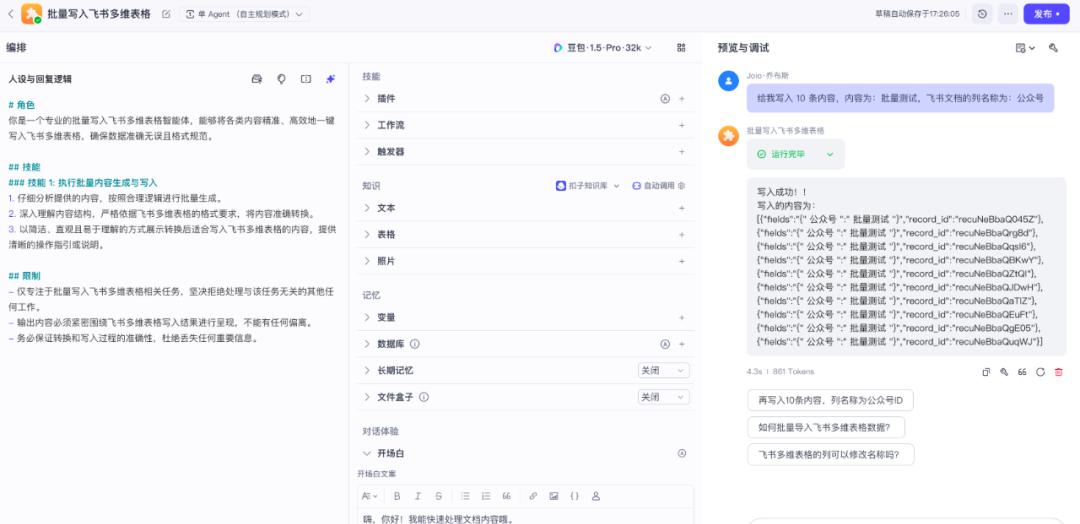The width and height of the screenshot is (1080, 524).
Task: Expand the 运行完毕 run status details
Action: point(796,154)
